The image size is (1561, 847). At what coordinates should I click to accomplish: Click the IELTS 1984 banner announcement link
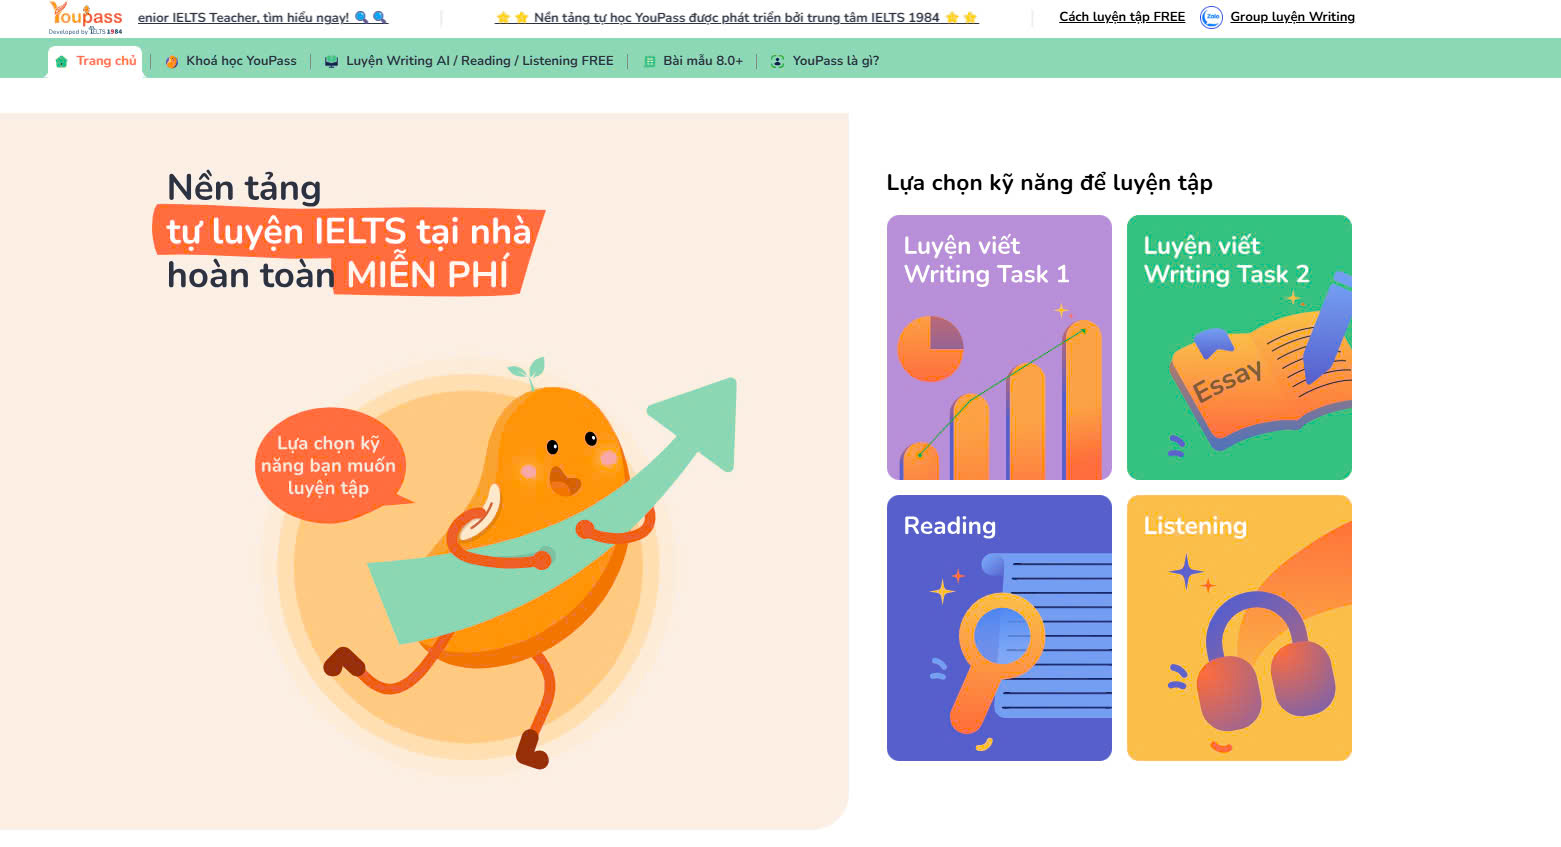(x=737, y=17)
